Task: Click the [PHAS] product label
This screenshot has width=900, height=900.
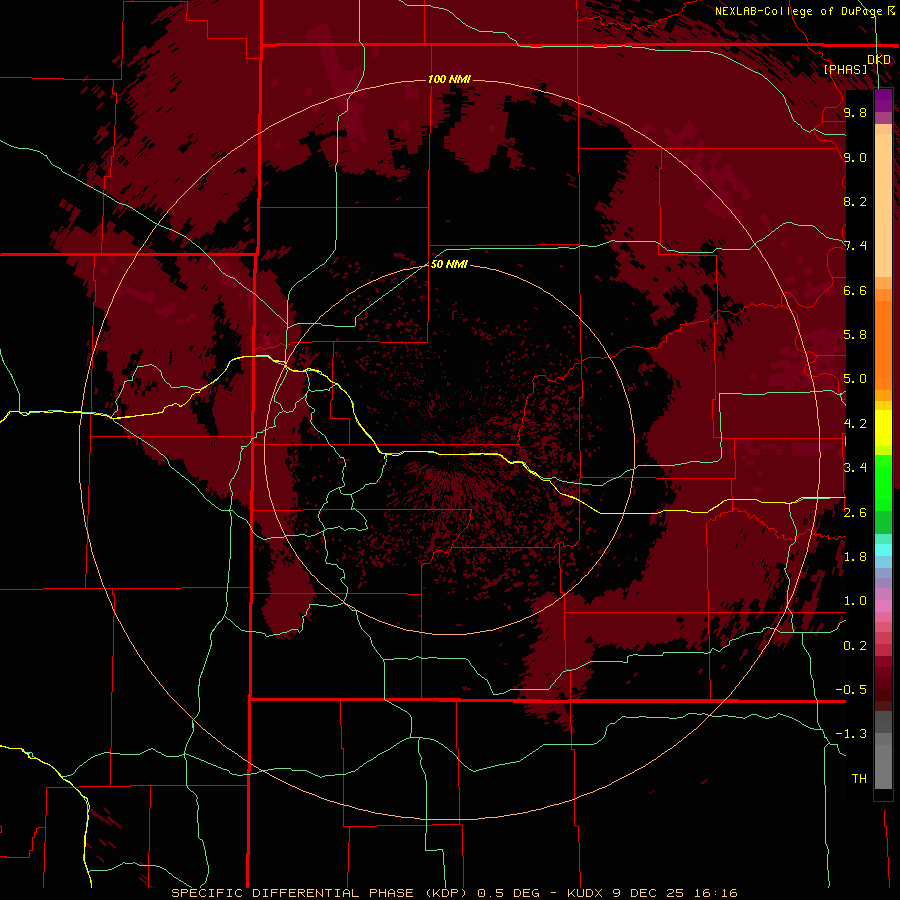Action: pyautogui.click(x=845, y=69)
